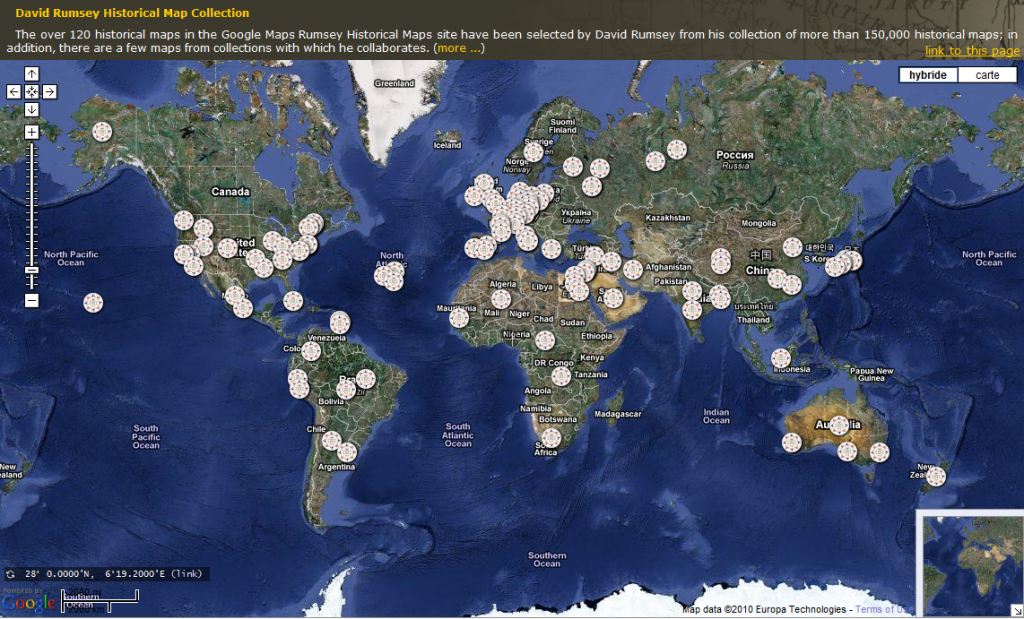
Task: Click the Madagascar label on the map
Action: click(x=618, y=414)
